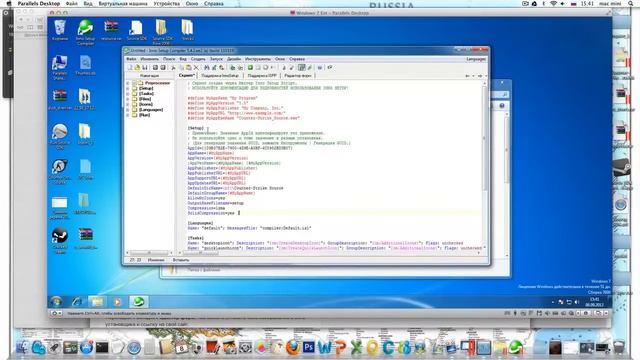Open Recycle Bin on Windows desktop
640x360 pixels.
click(x=60, y=30)
